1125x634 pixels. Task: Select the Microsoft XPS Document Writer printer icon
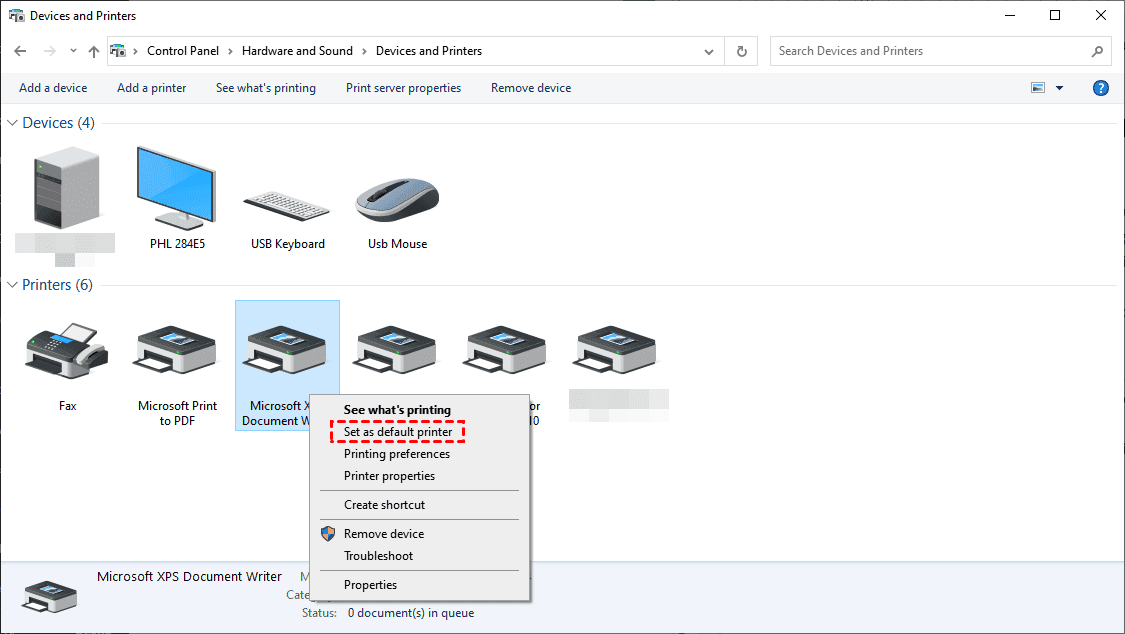coord(286,349)
